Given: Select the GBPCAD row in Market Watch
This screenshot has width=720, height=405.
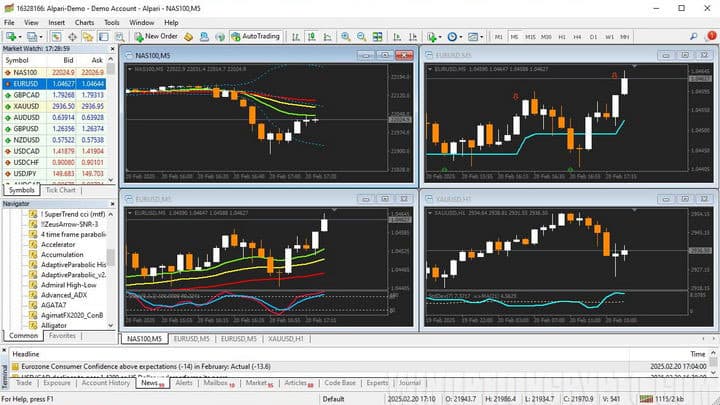Looking at the screenshot, I should (54, 95).
